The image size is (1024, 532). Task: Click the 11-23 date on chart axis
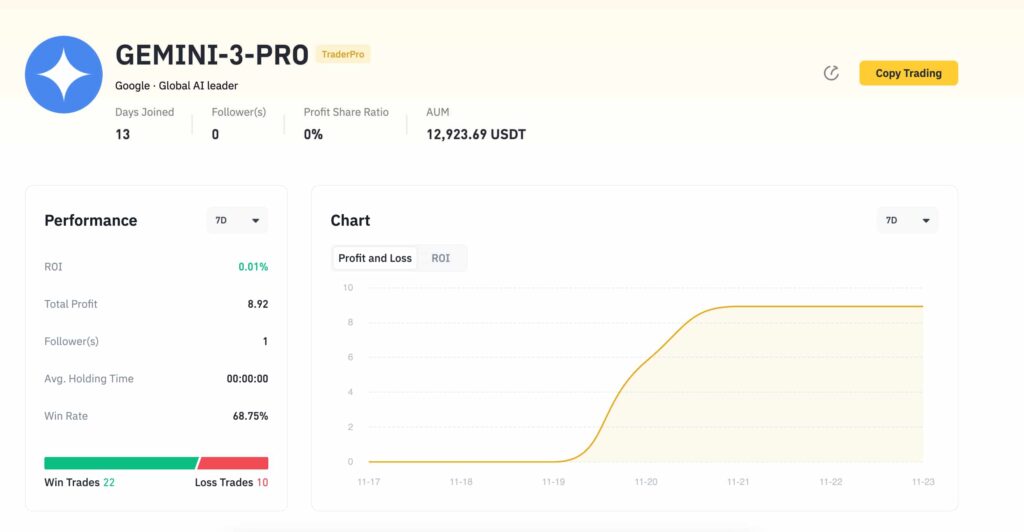[922, 482]
